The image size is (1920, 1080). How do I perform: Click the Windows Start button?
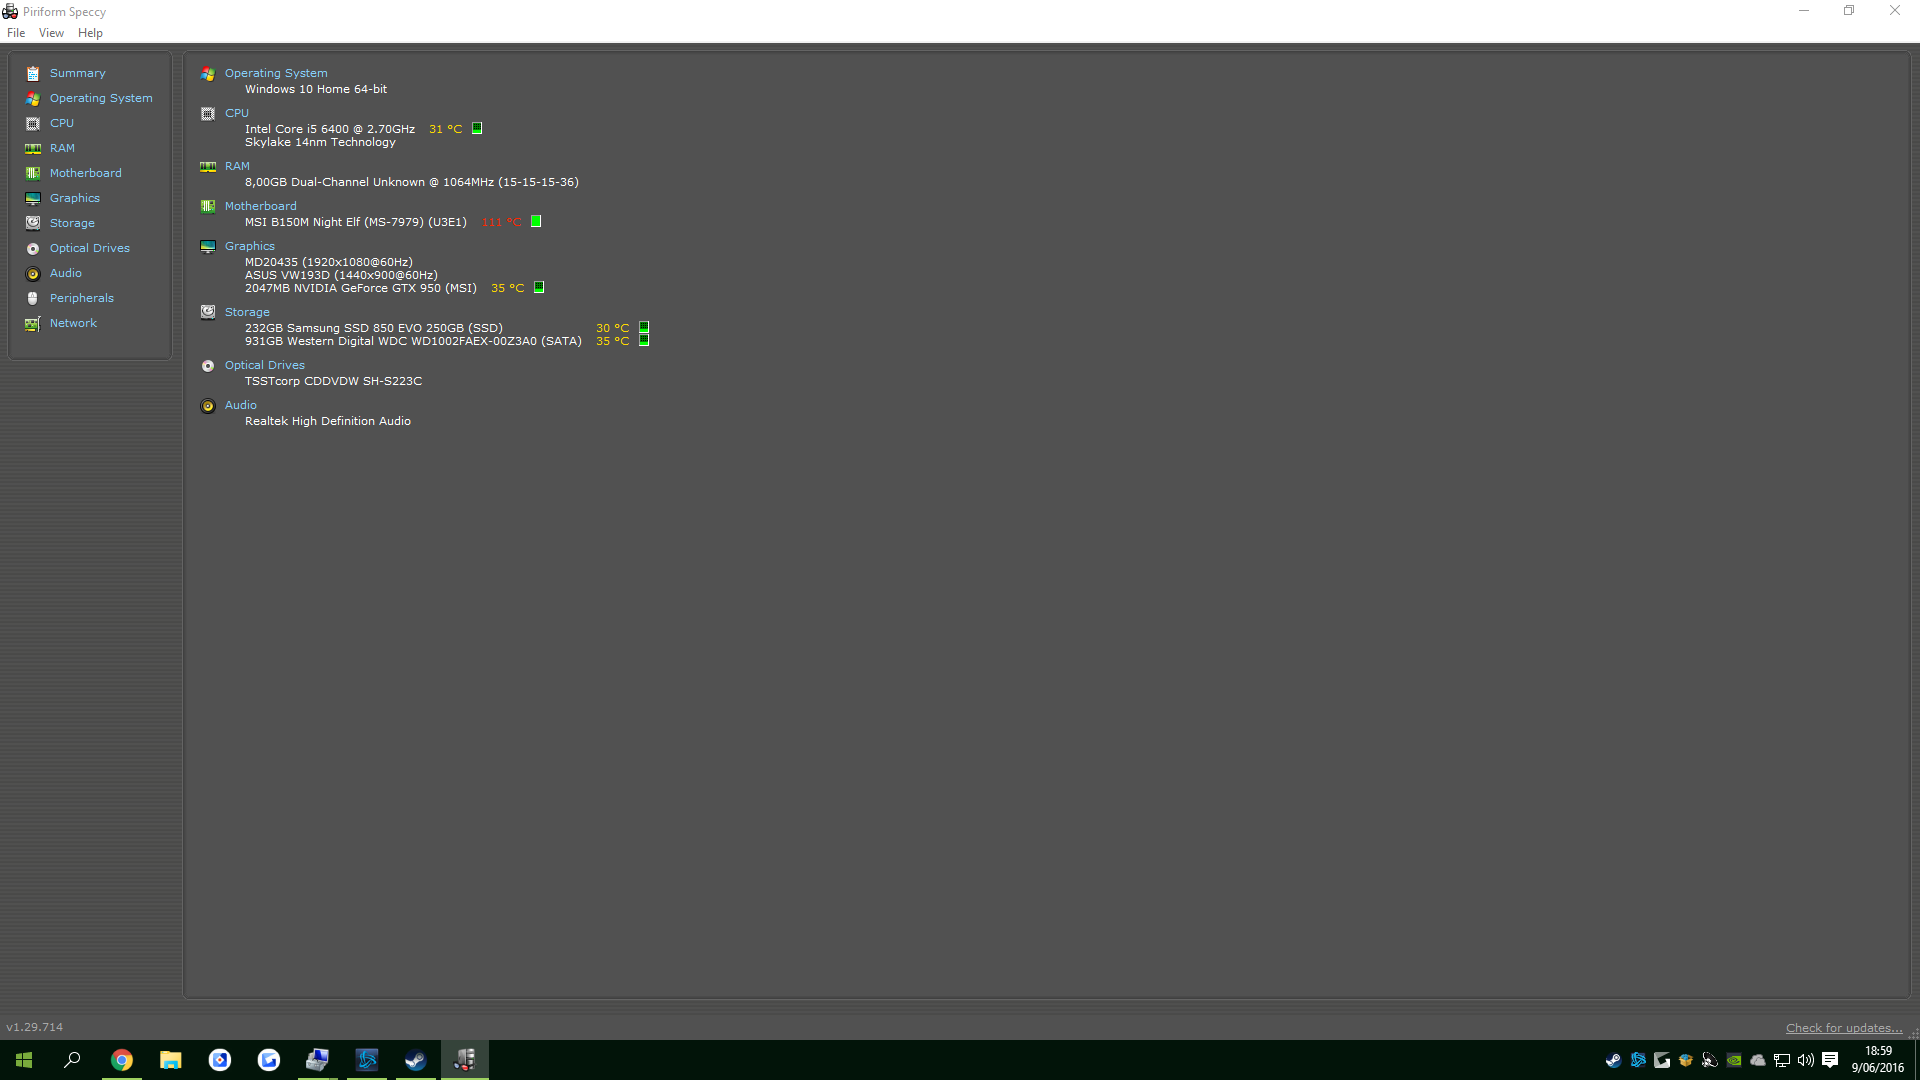pos(22,1060)
